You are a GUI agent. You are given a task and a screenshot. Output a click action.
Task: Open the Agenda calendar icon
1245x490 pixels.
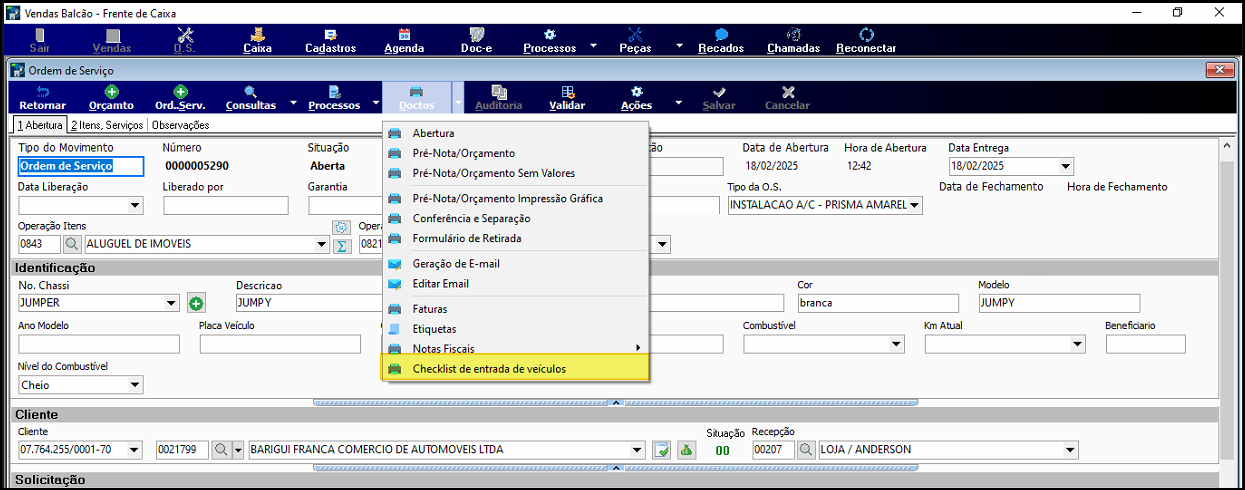(x=404, y=41)
